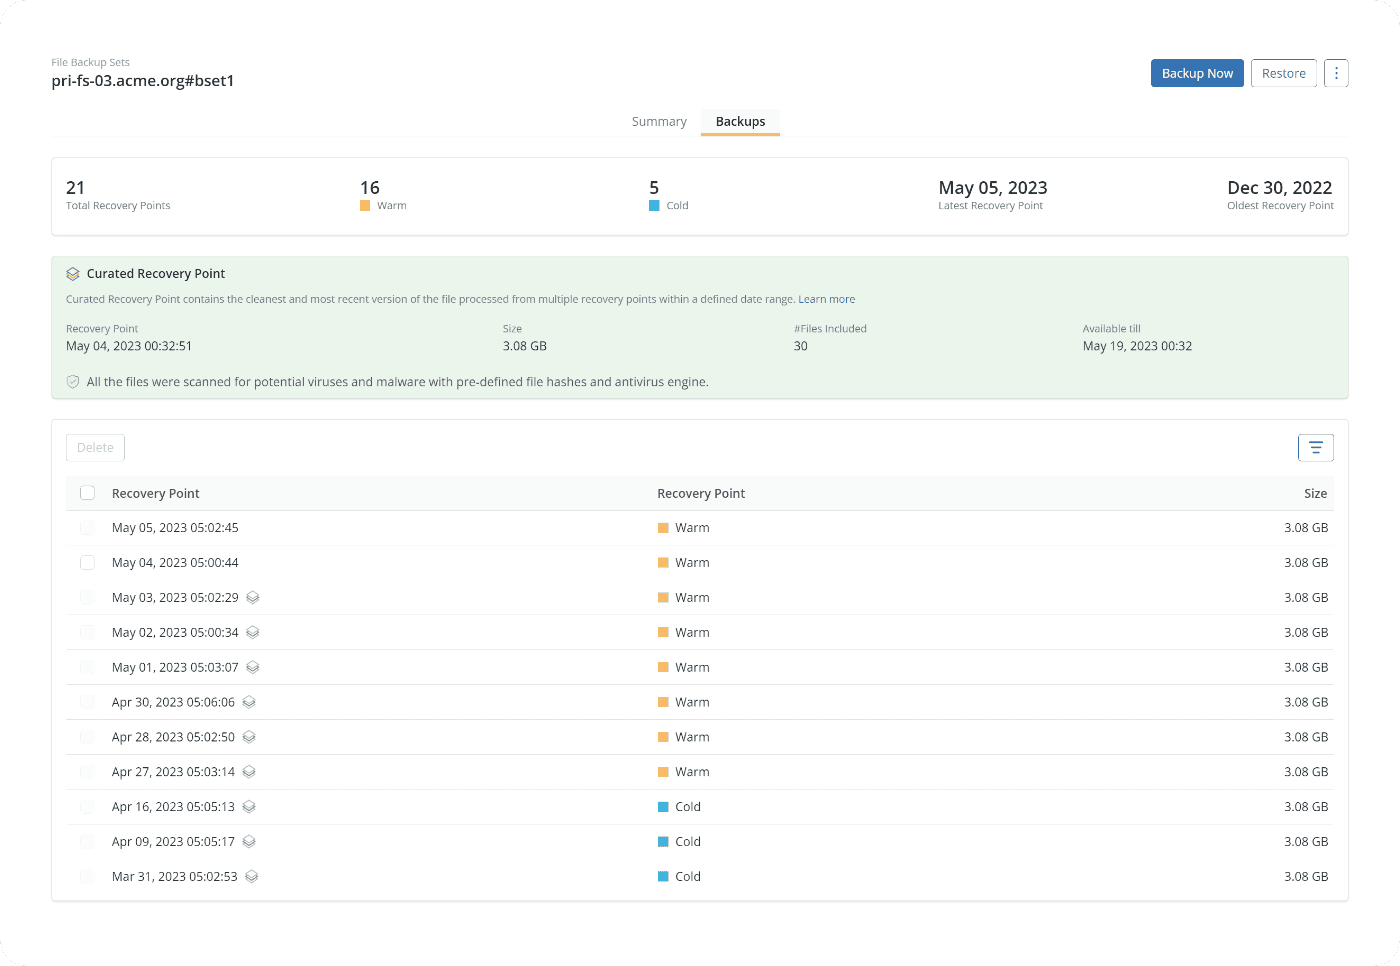The width and height of the screenshot is (1400, 966).
Task: Open the filter icon above the table
Action: pos(1315,448)
